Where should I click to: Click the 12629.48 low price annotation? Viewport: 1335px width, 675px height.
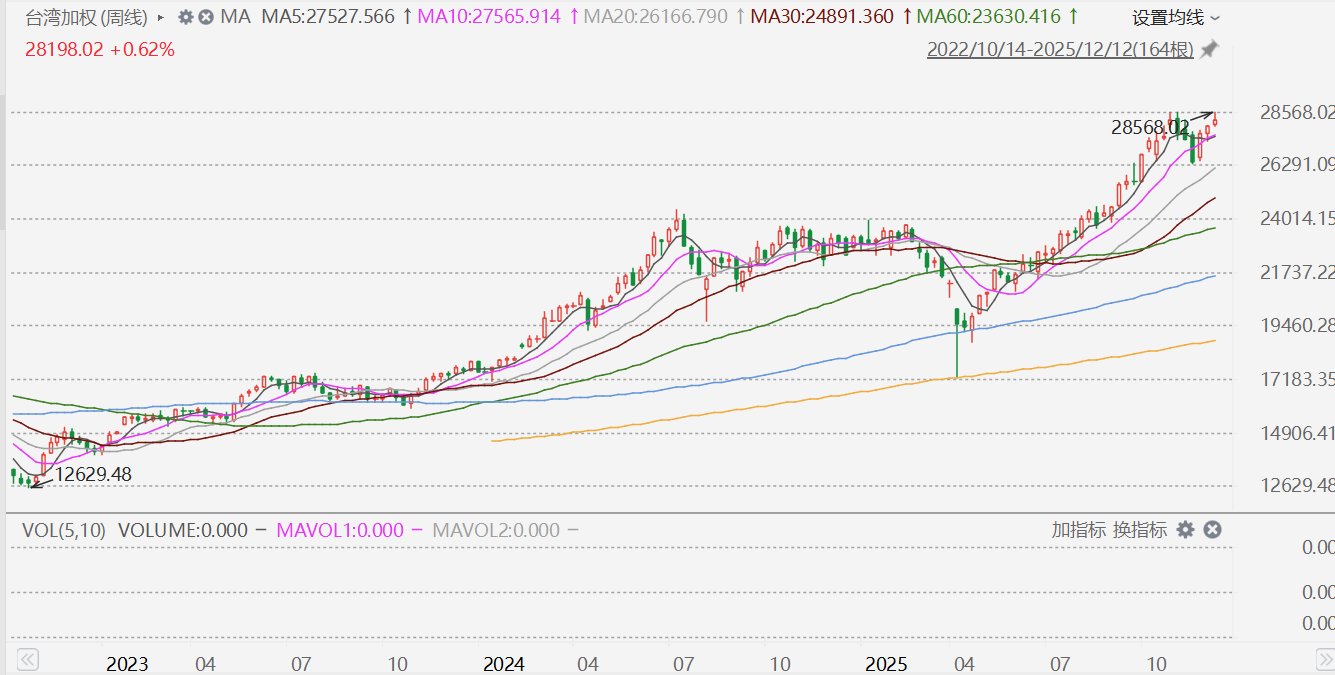point(93,474)
